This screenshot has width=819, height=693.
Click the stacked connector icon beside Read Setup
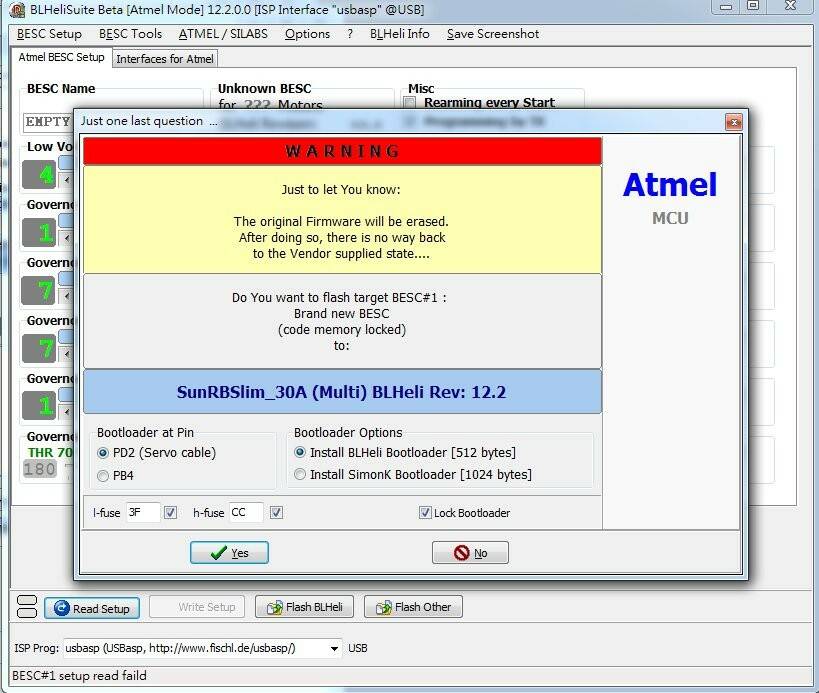click(x=27, y=607)
